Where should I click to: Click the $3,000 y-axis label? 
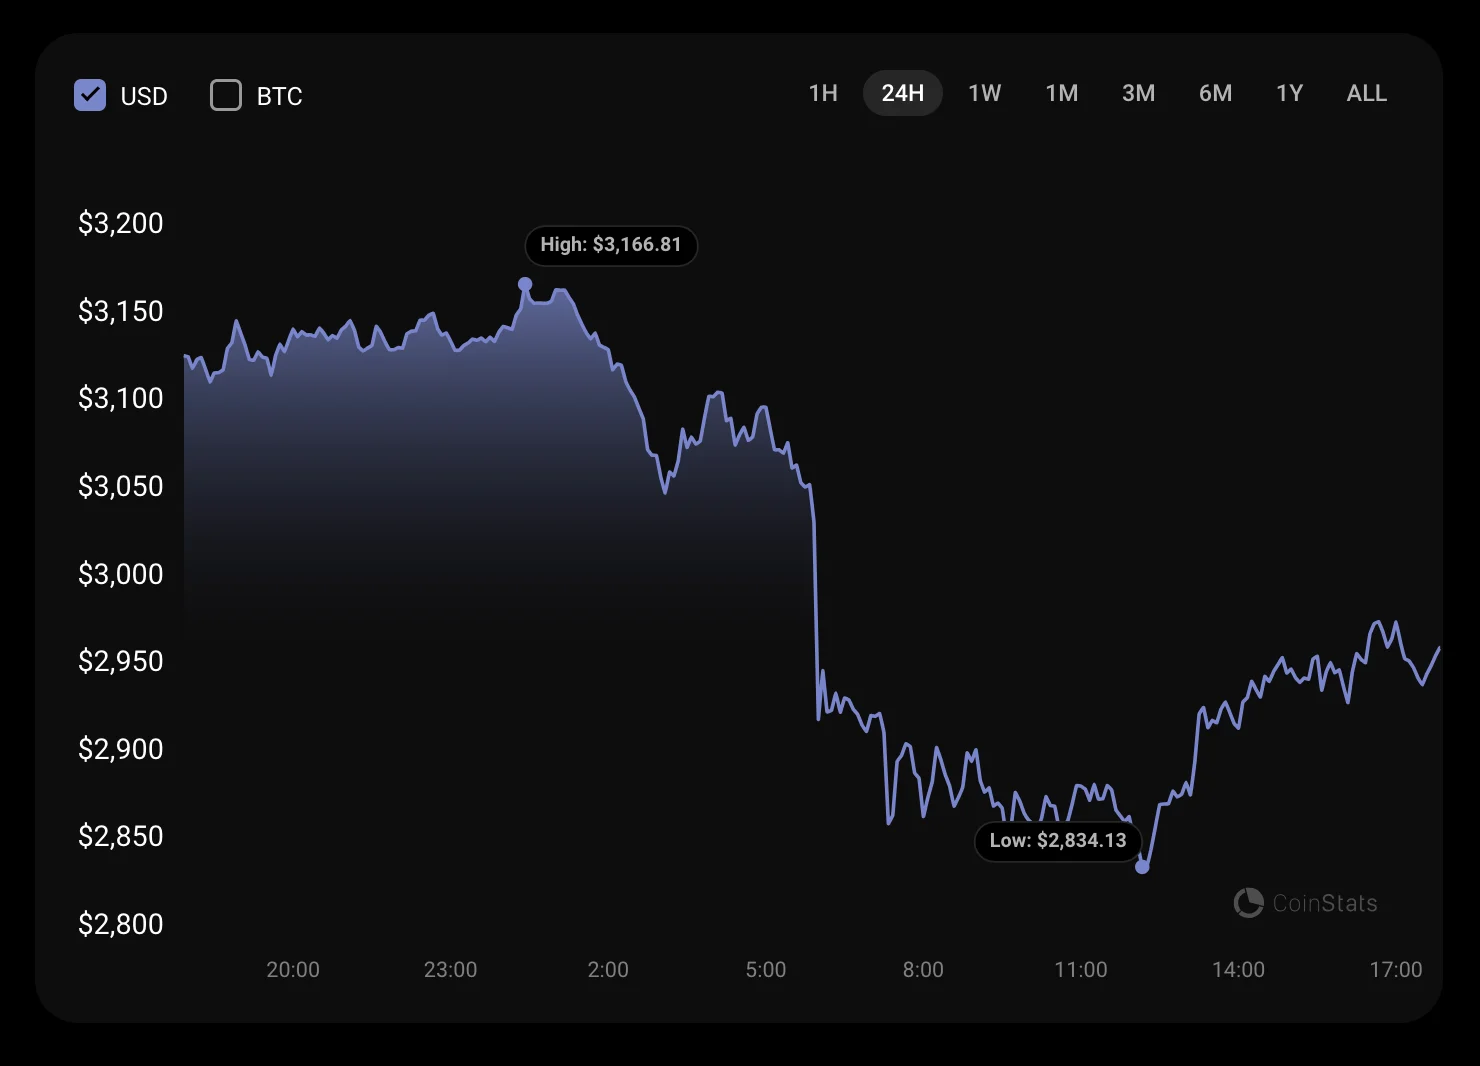(x=120, y=574)
